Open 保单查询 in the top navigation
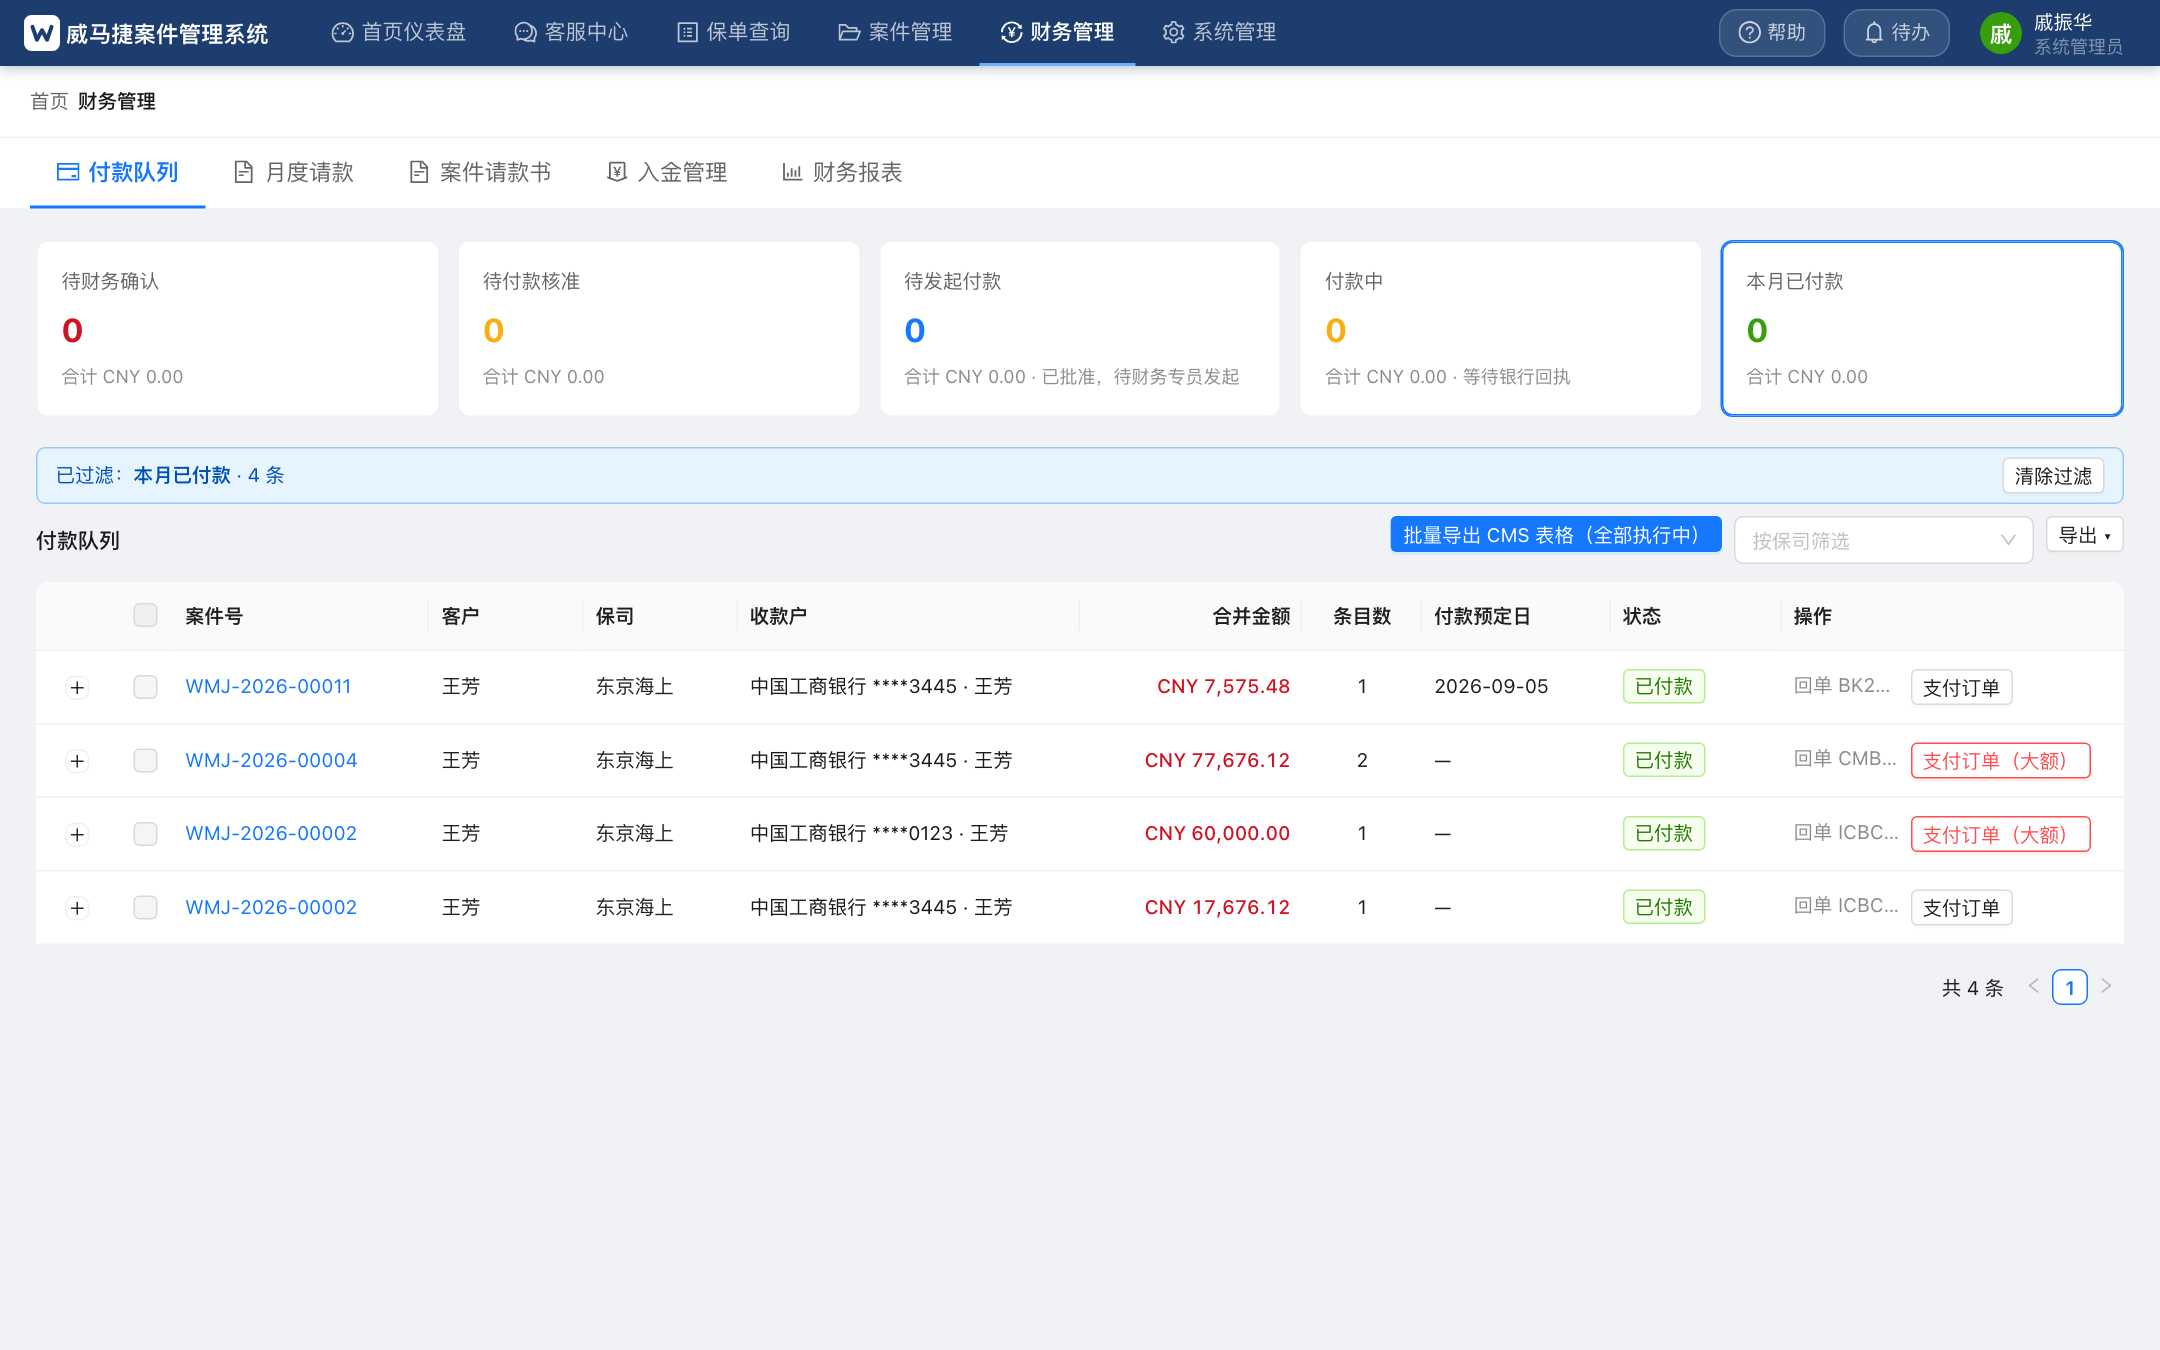 coord(734,33)
